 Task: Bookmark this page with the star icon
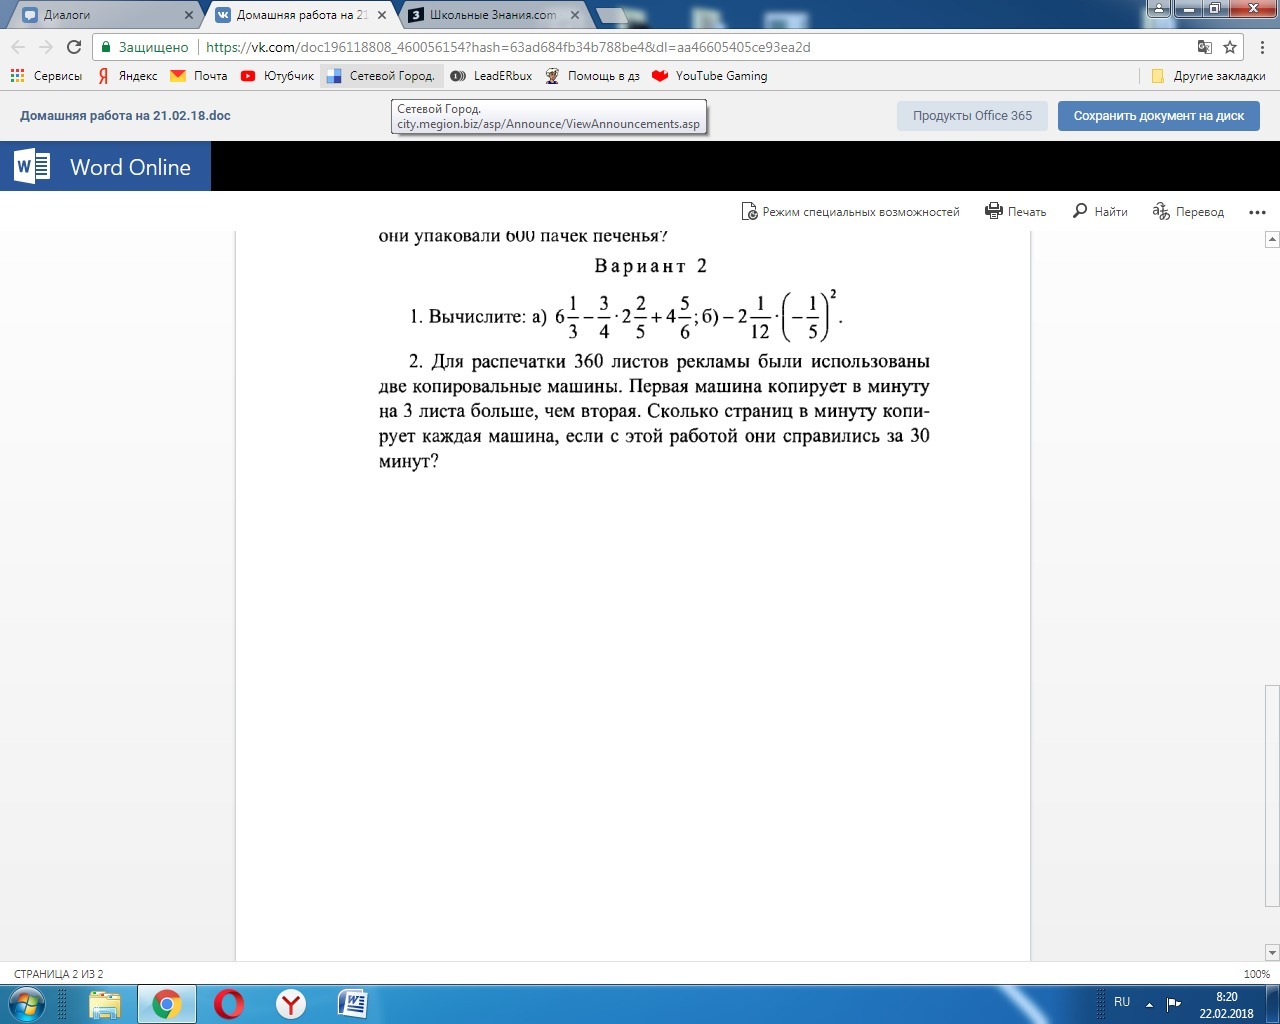click(x=1230, y=47)
